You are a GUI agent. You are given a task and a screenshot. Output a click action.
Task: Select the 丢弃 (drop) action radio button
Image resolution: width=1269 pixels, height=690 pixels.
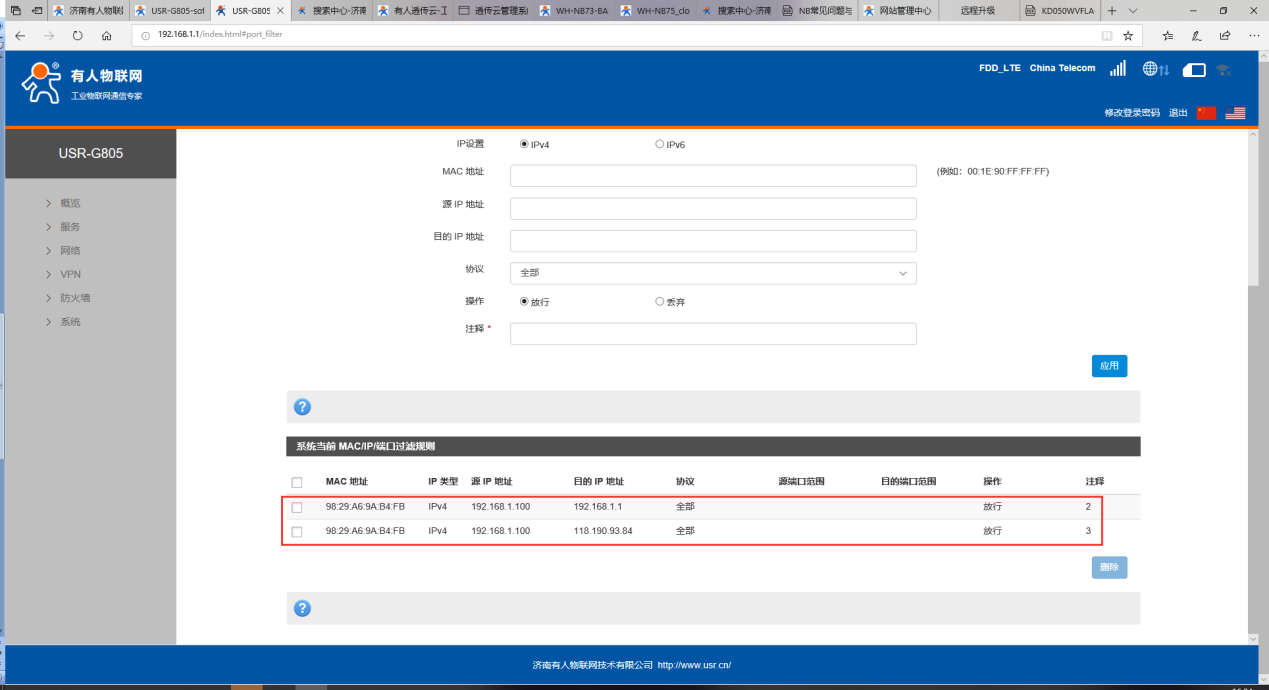(x=660, y=301)
